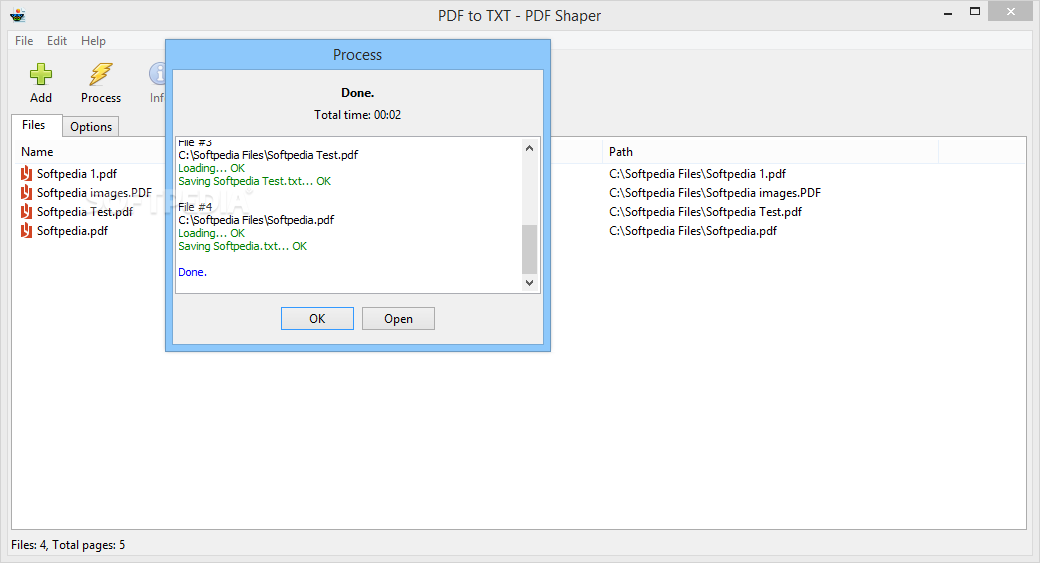Click the PDF icon beside Softpedia Test.pdf
This screenshot has width=1040, height=563.
click(x=27, y=212)
